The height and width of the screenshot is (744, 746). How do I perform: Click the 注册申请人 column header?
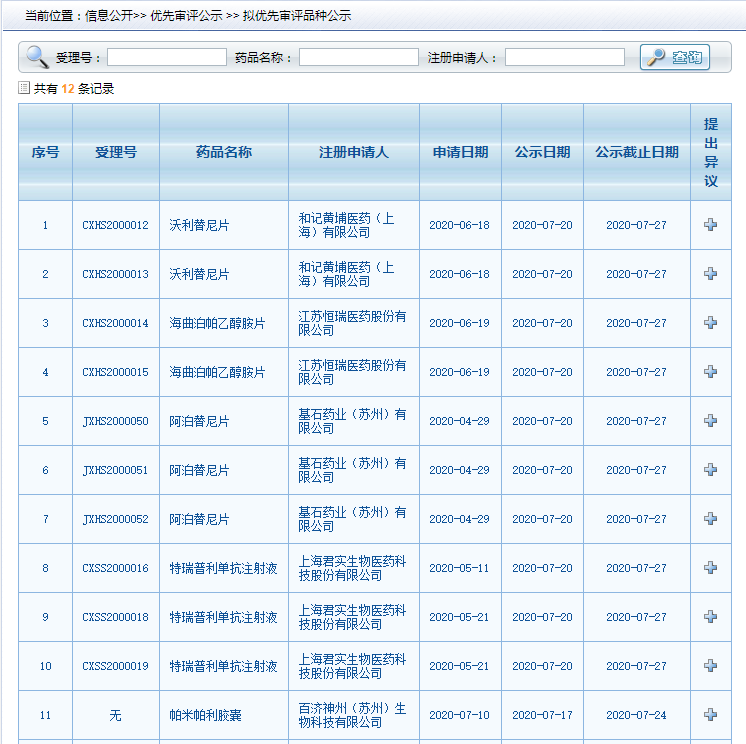pyautogui.click(x=353, y=152)
